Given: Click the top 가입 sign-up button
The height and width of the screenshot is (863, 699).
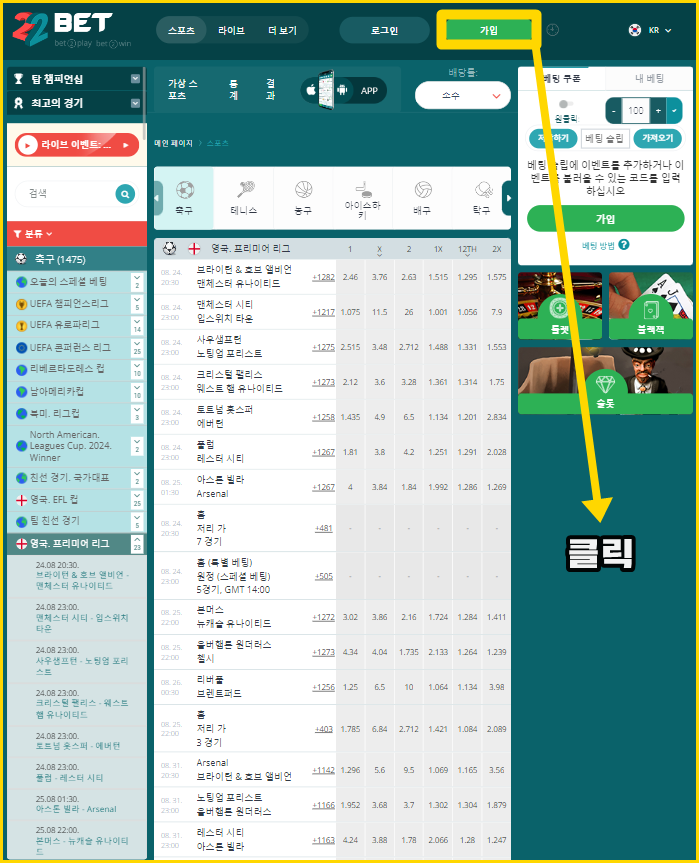Looking at the screenshot, I should (x=489, y=30).
